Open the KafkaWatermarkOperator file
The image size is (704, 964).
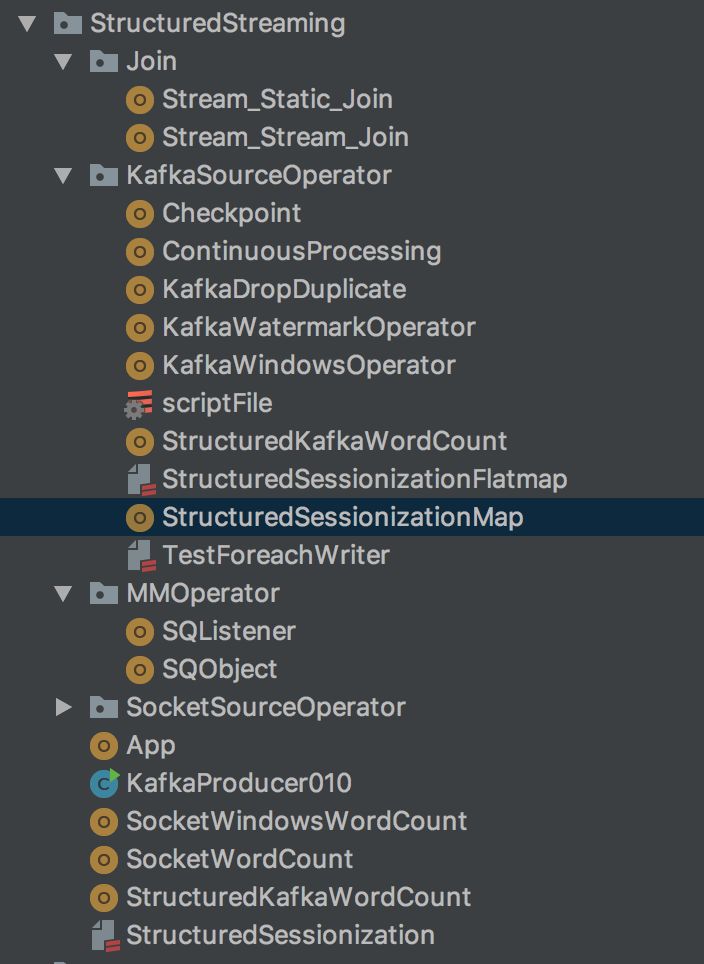pyautogui.click(x=318, y=327)
